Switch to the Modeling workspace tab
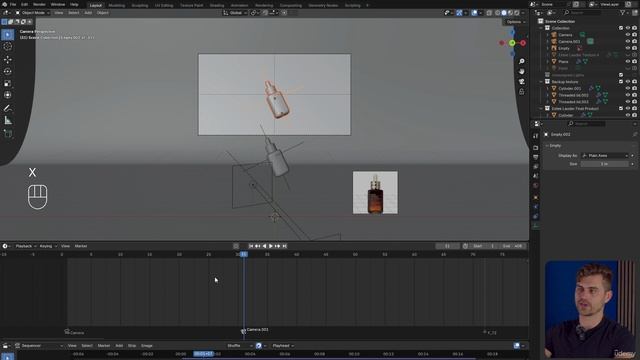The width and height of the screenshot is (640, 360). click(x=117, y=5)
